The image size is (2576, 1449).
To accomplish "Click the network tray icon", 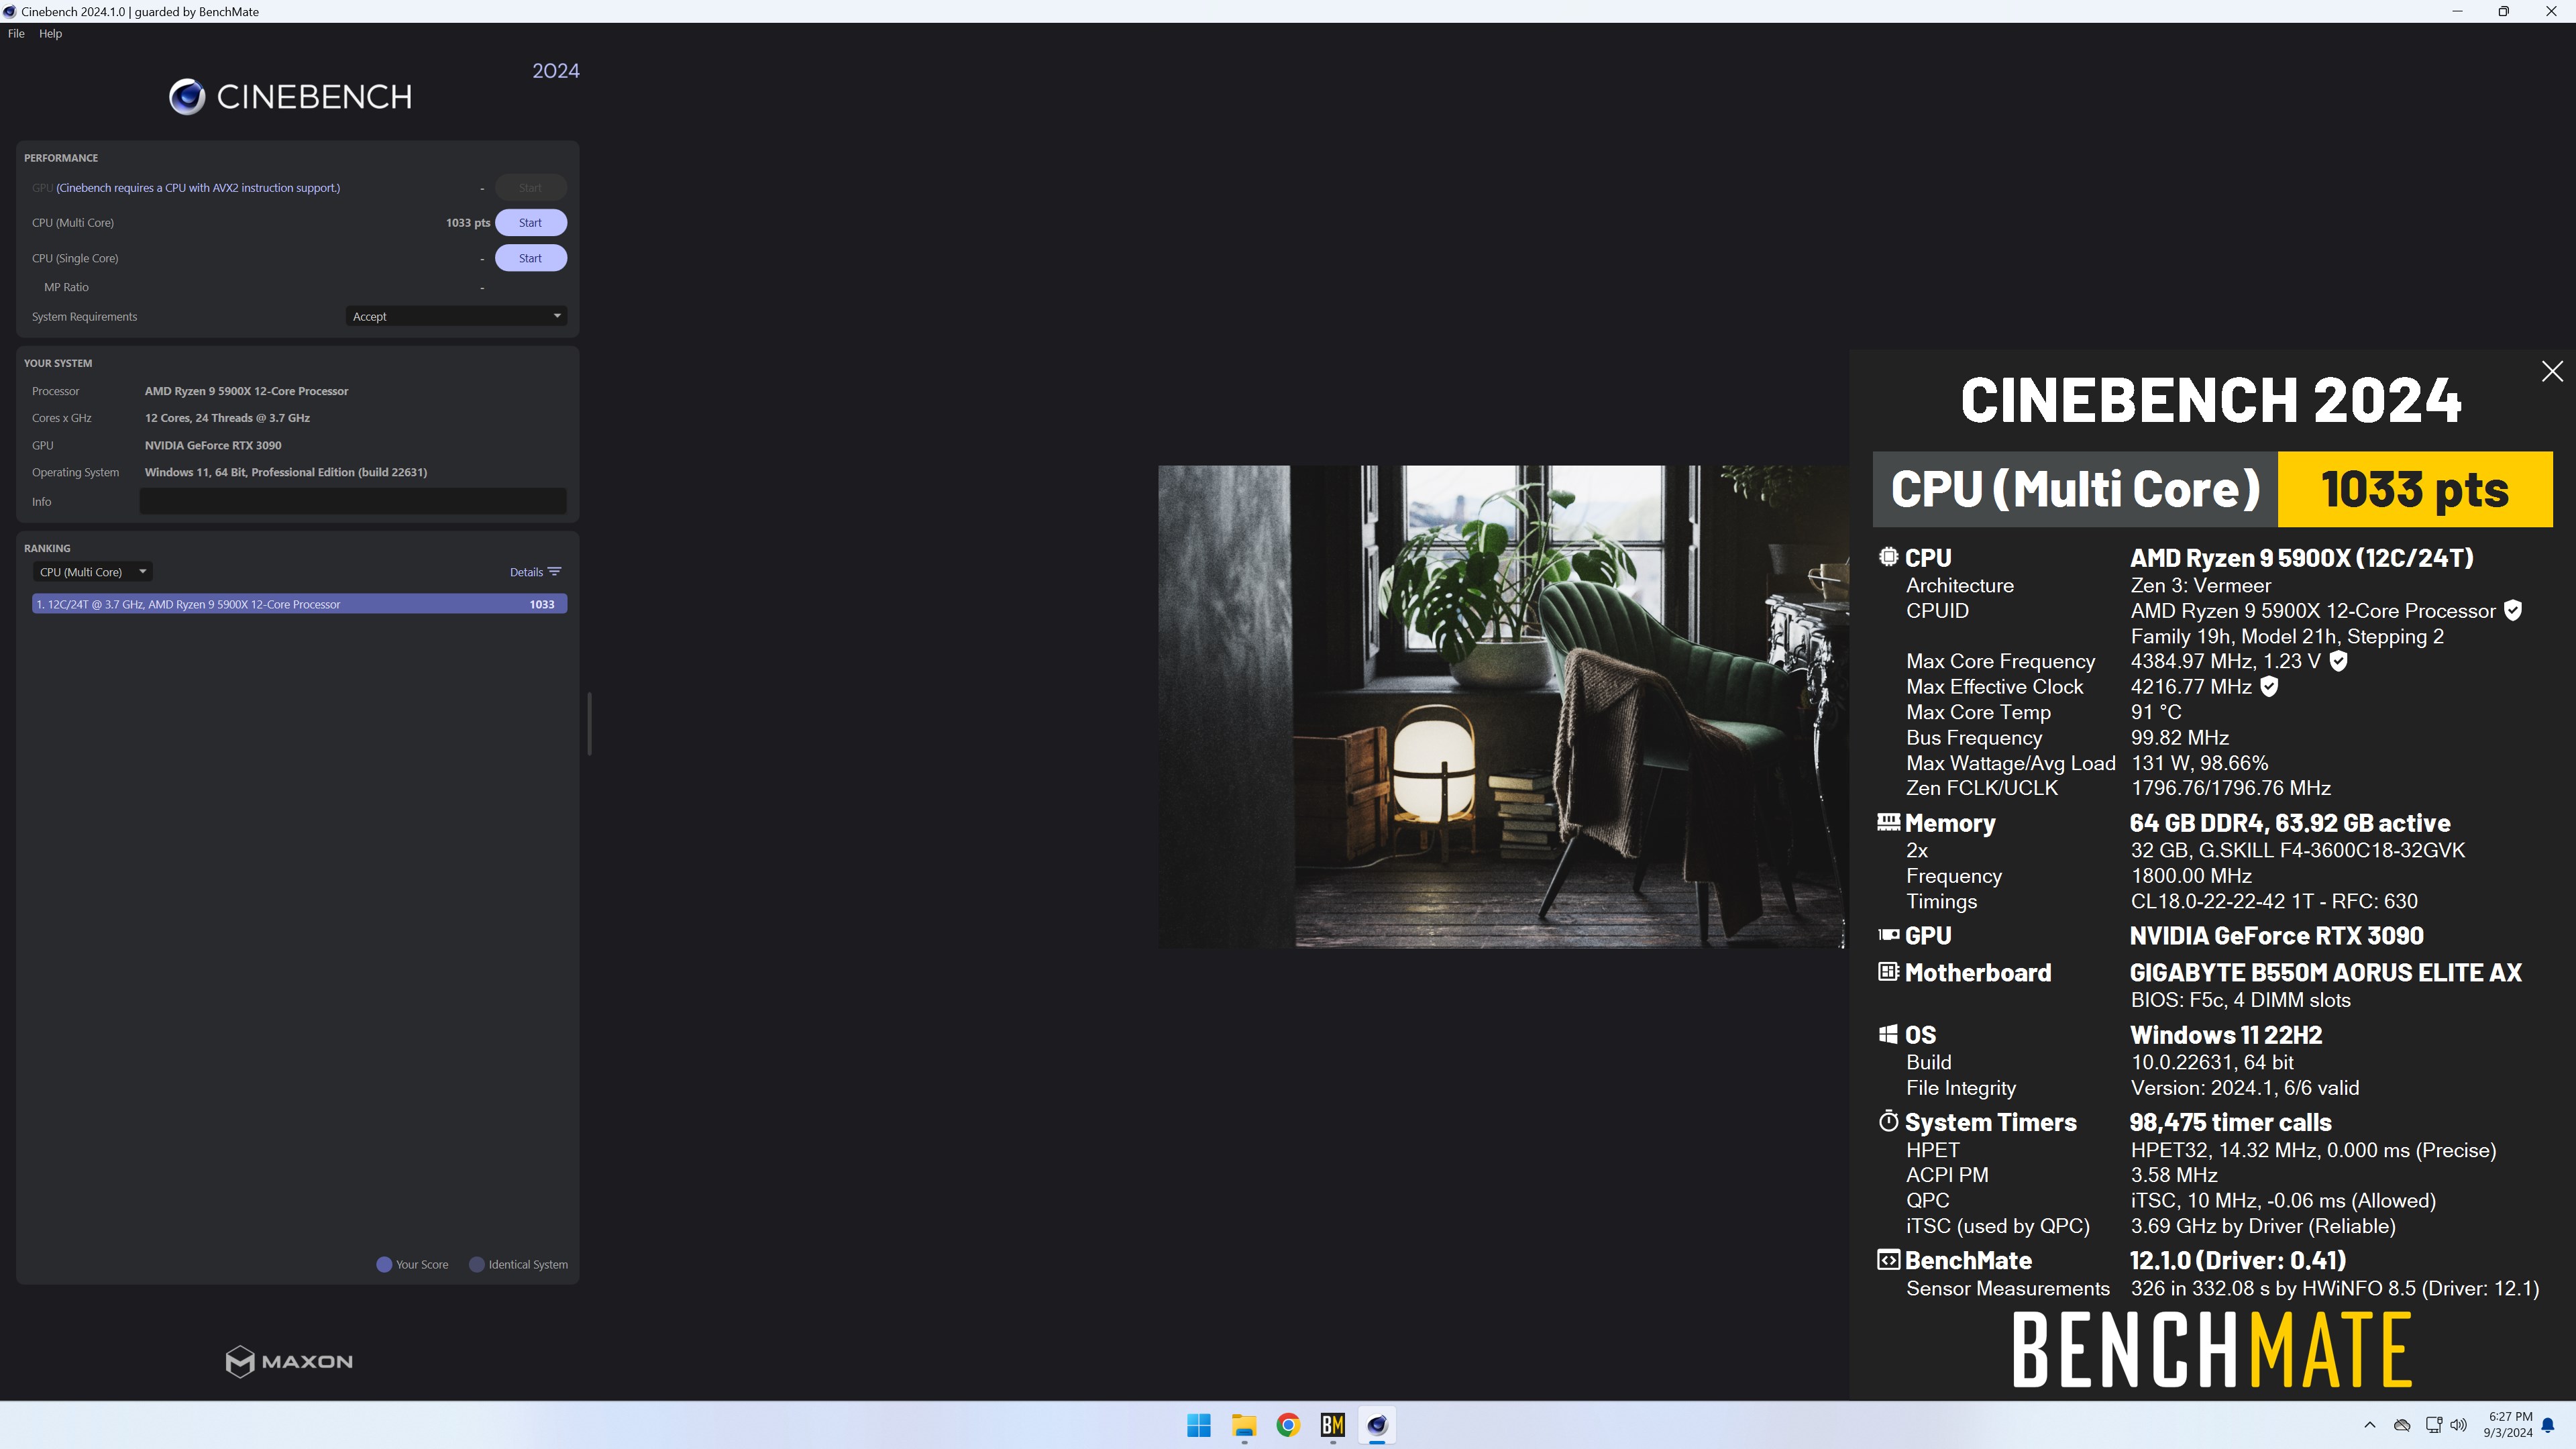I will pyautogui.click(x=2433, y=1425).
